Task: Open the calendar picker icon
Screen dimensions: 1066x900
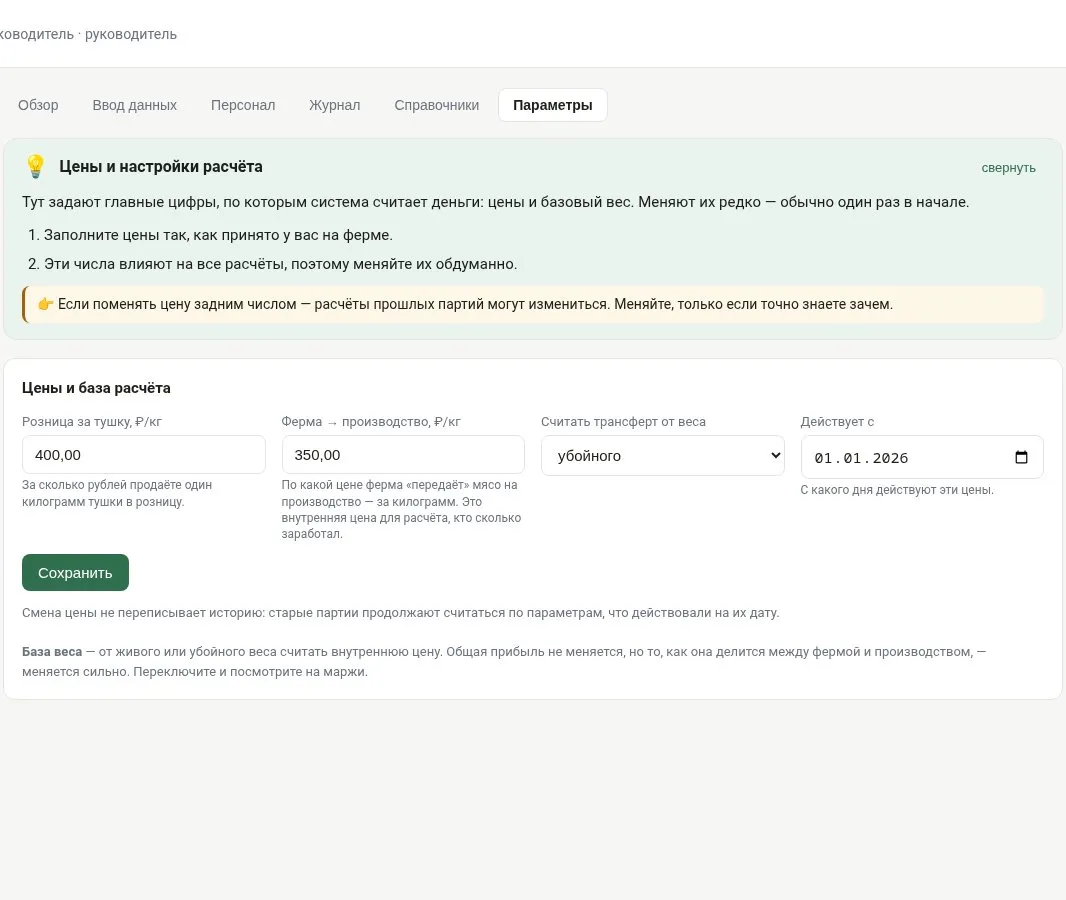Action: click(1021, 457)
